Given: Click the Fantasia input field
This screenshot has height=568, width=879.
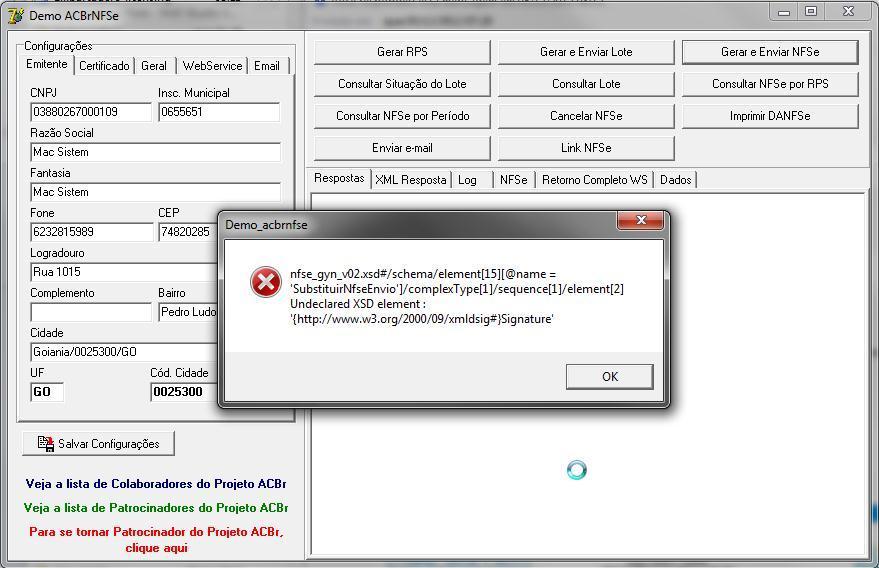Looking at the screenshot, I should (x=155, y=192).
